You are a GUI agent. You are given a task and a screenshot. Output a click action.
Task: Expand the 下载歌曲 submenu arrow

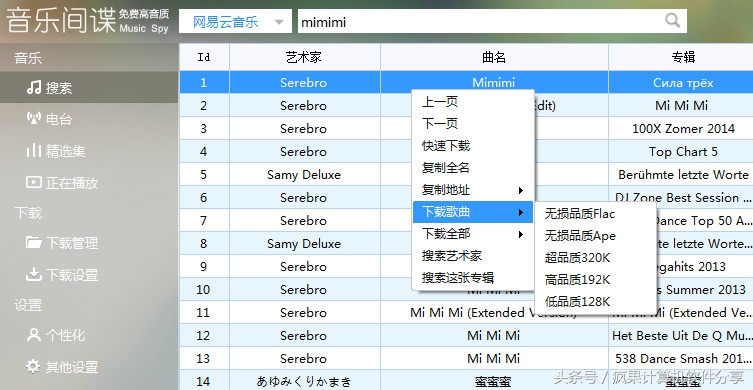(521, 212)
